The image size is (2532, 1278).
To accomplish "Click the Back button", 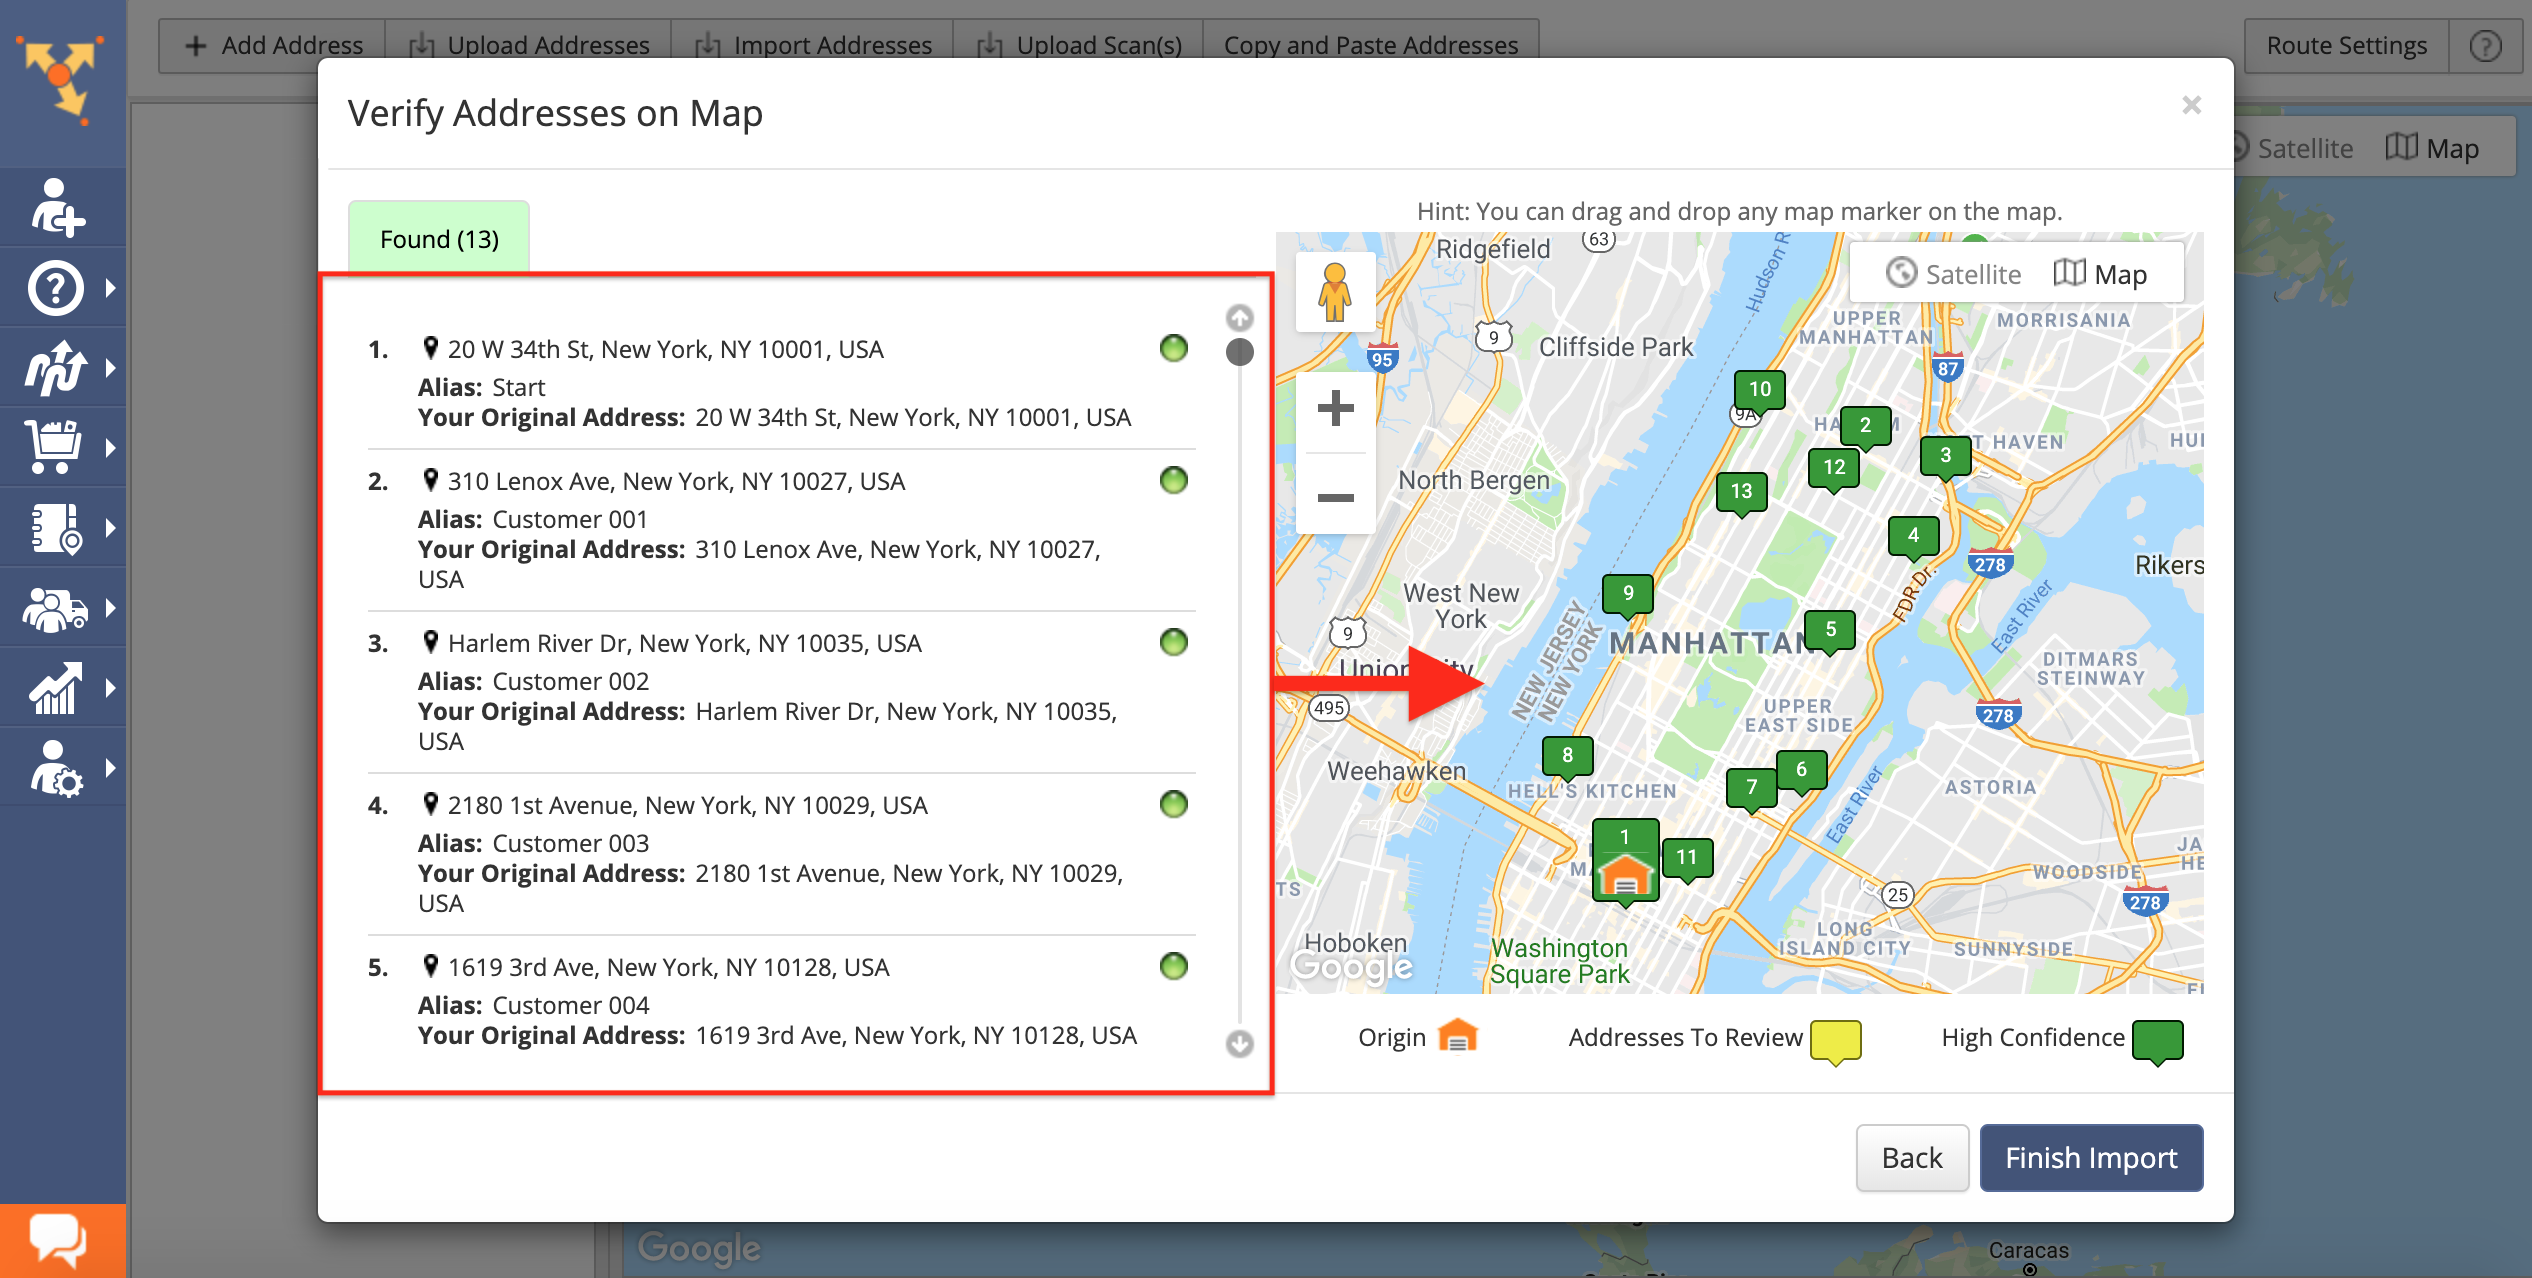I will pos(1912,1158).
